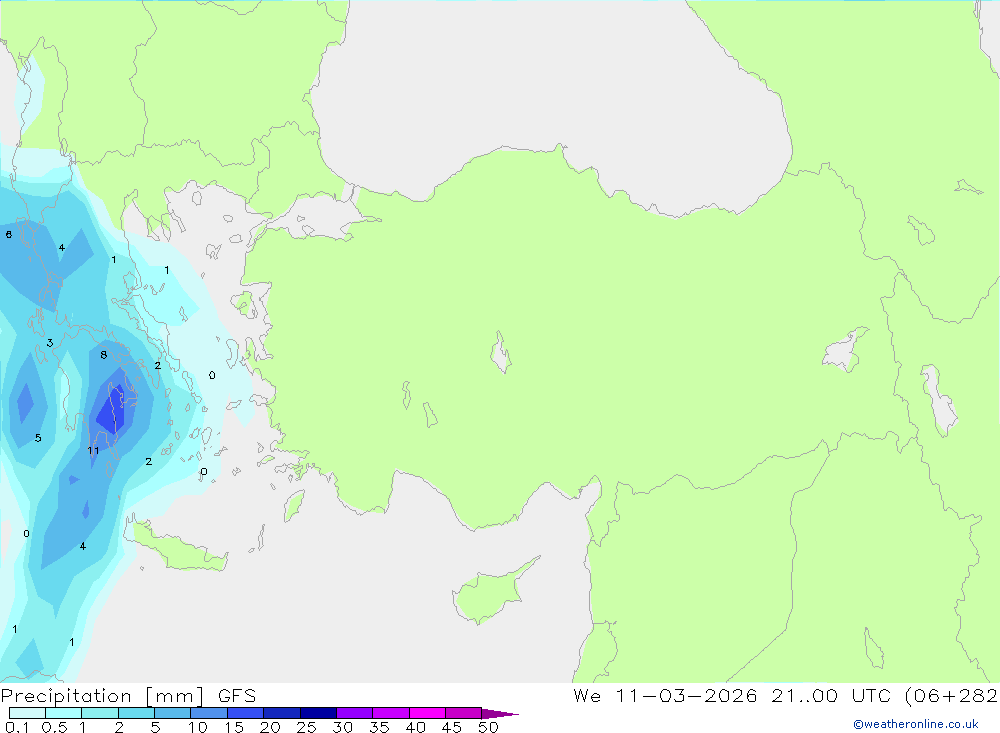
Task: Click the "Precipitation [mm]" title text
Action: [x=103, y=696]
